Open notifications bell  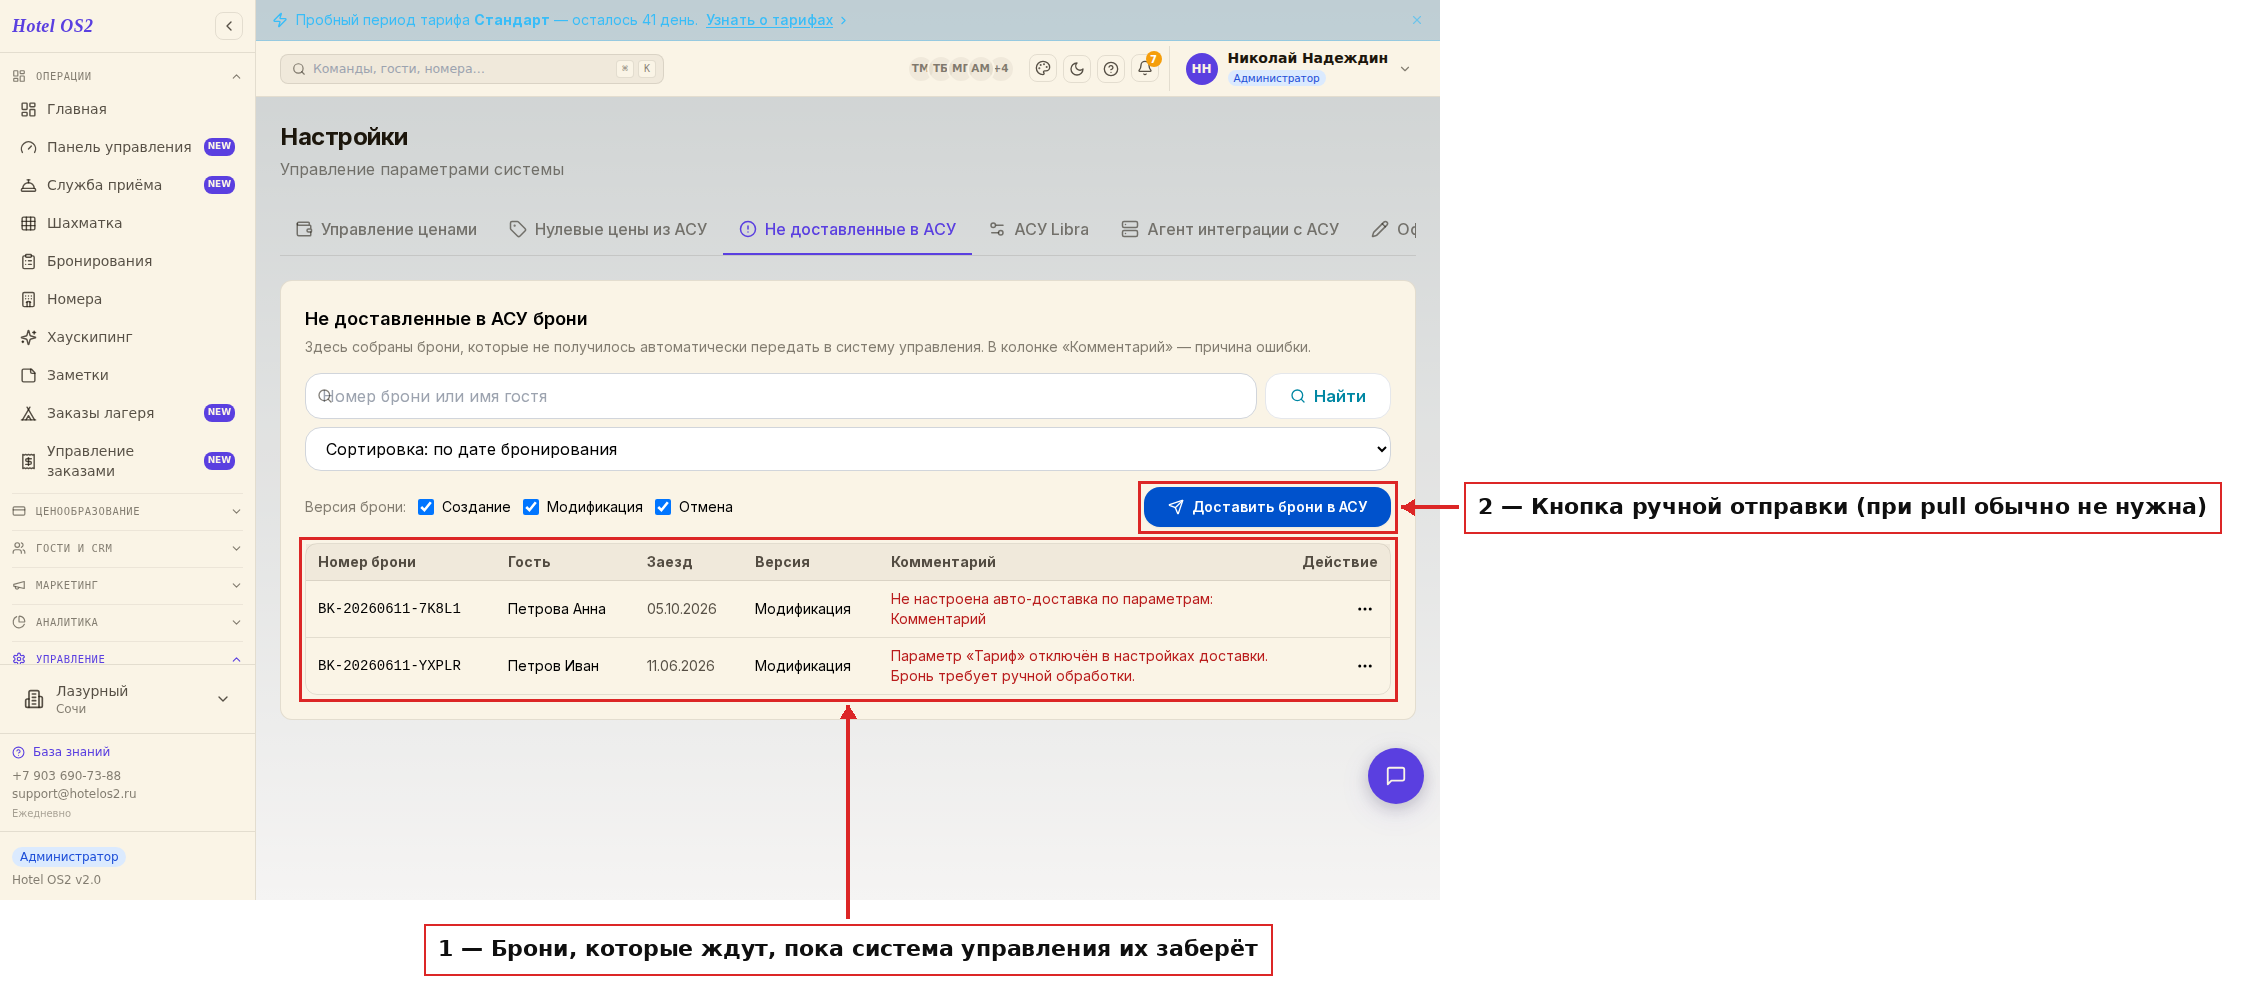point(1145,69)
